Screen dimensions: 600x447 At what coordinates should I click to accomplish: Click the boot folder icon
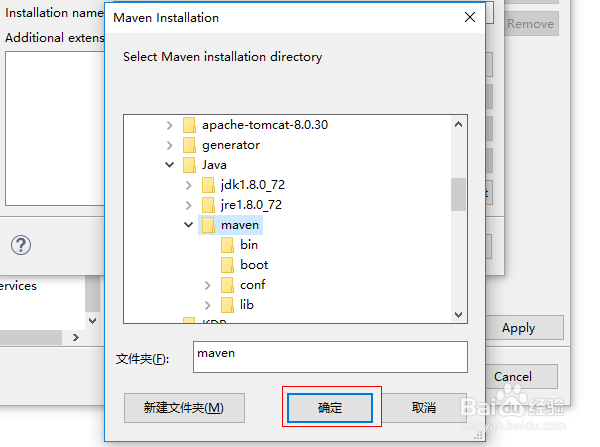[x=227, y=265]
